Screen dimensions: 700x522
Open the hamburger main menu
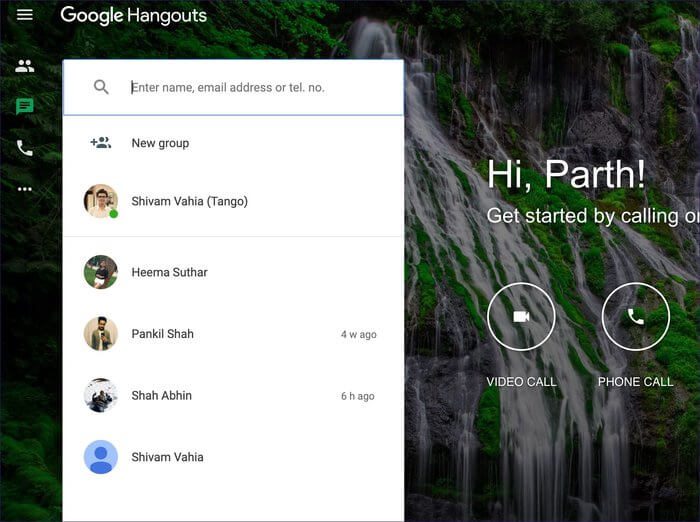(x=25, y=15)
